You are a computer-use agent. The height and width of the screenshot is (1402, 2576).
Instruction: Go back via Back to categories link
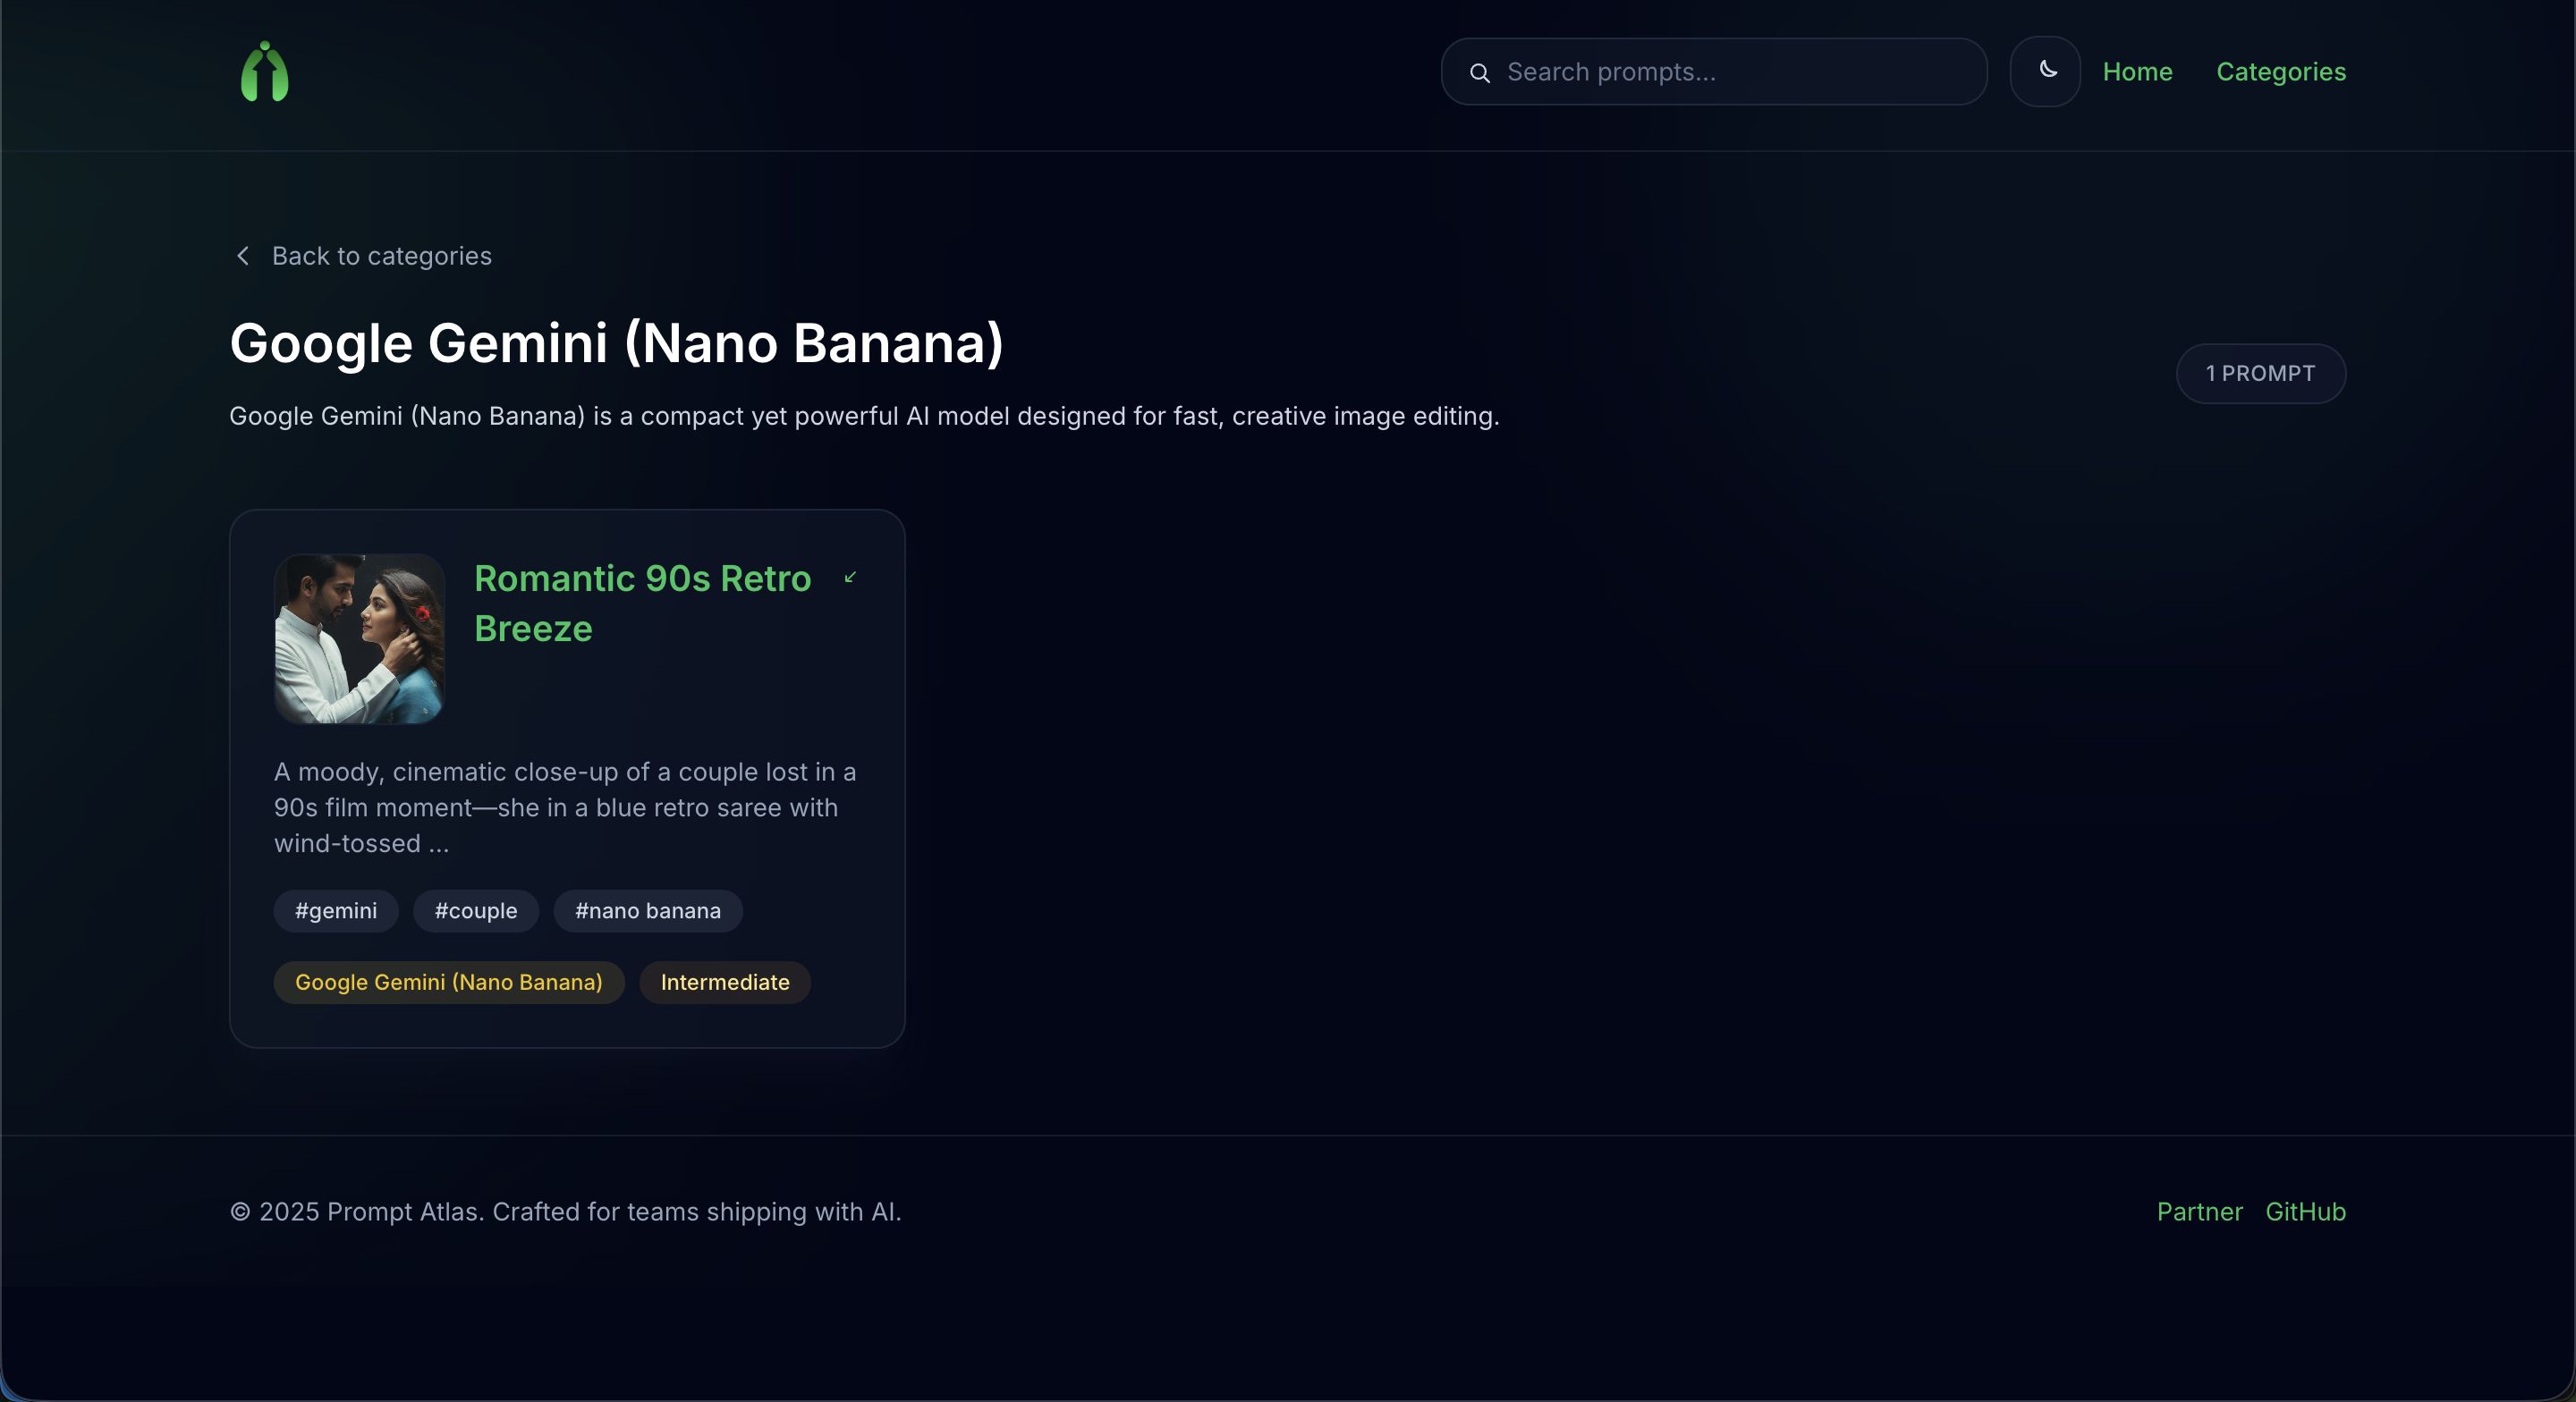381,256
